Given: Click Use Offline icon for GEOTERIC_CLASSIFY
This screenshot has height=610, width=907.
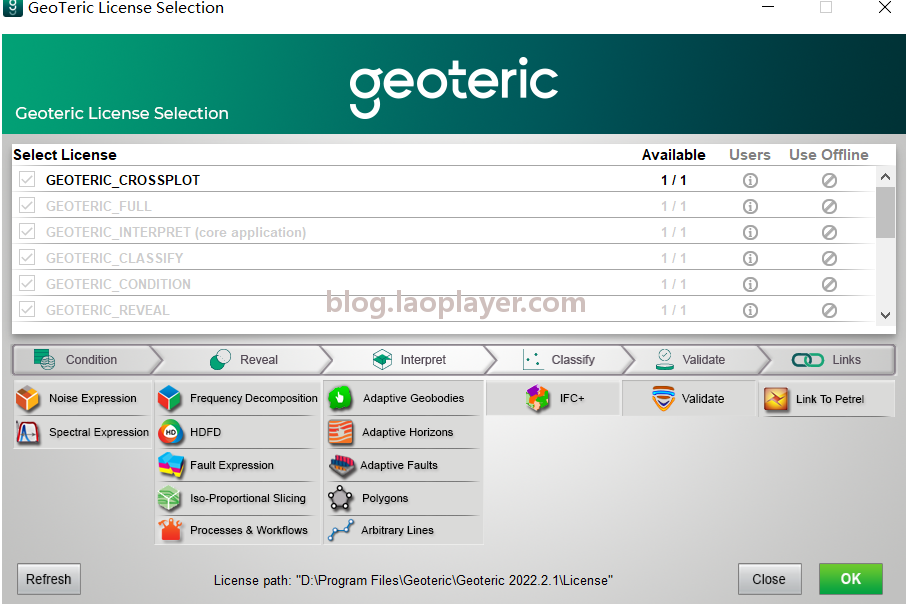Looking at the screenshot, I should 829,258.
